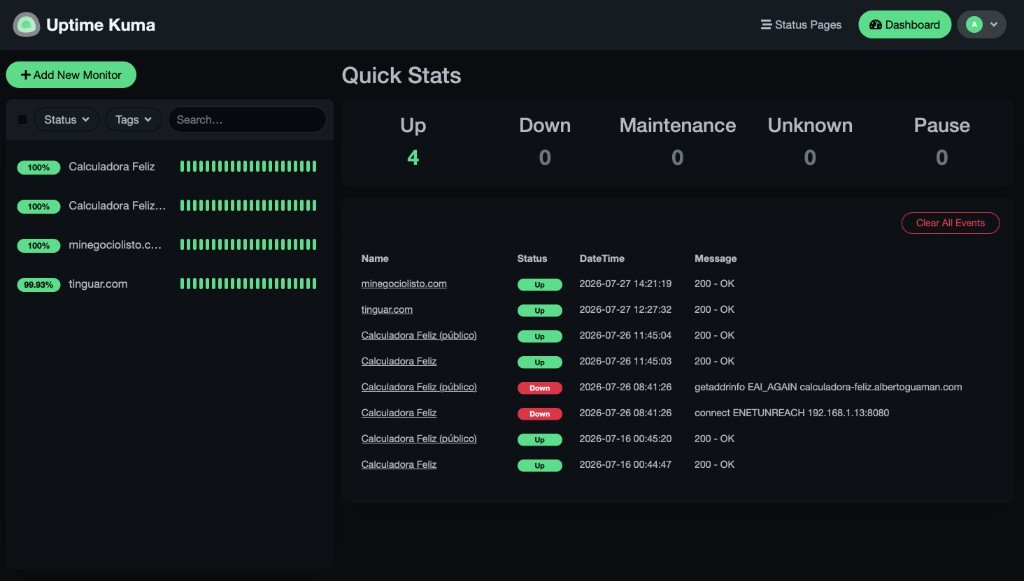Click Down badge beside ENETUNREACH message

click(x=539, y=414)
